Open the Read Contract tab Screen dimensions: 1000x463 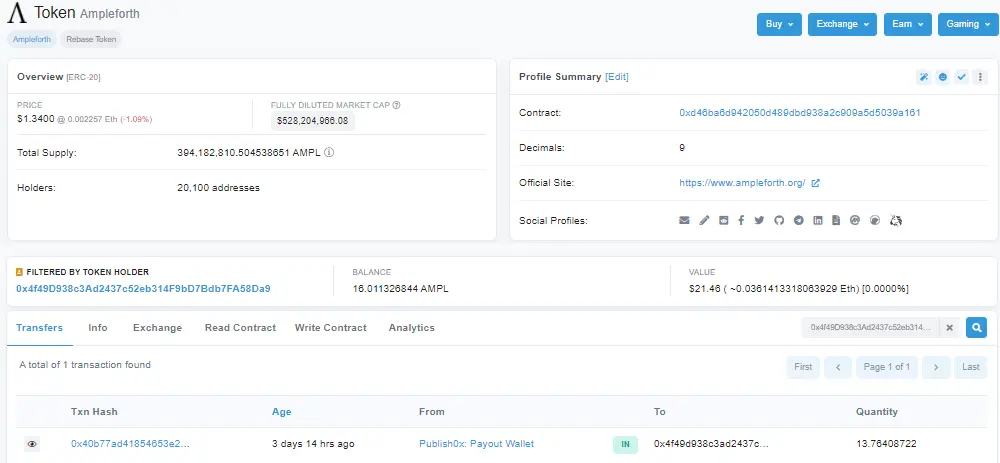coord(240,328)
